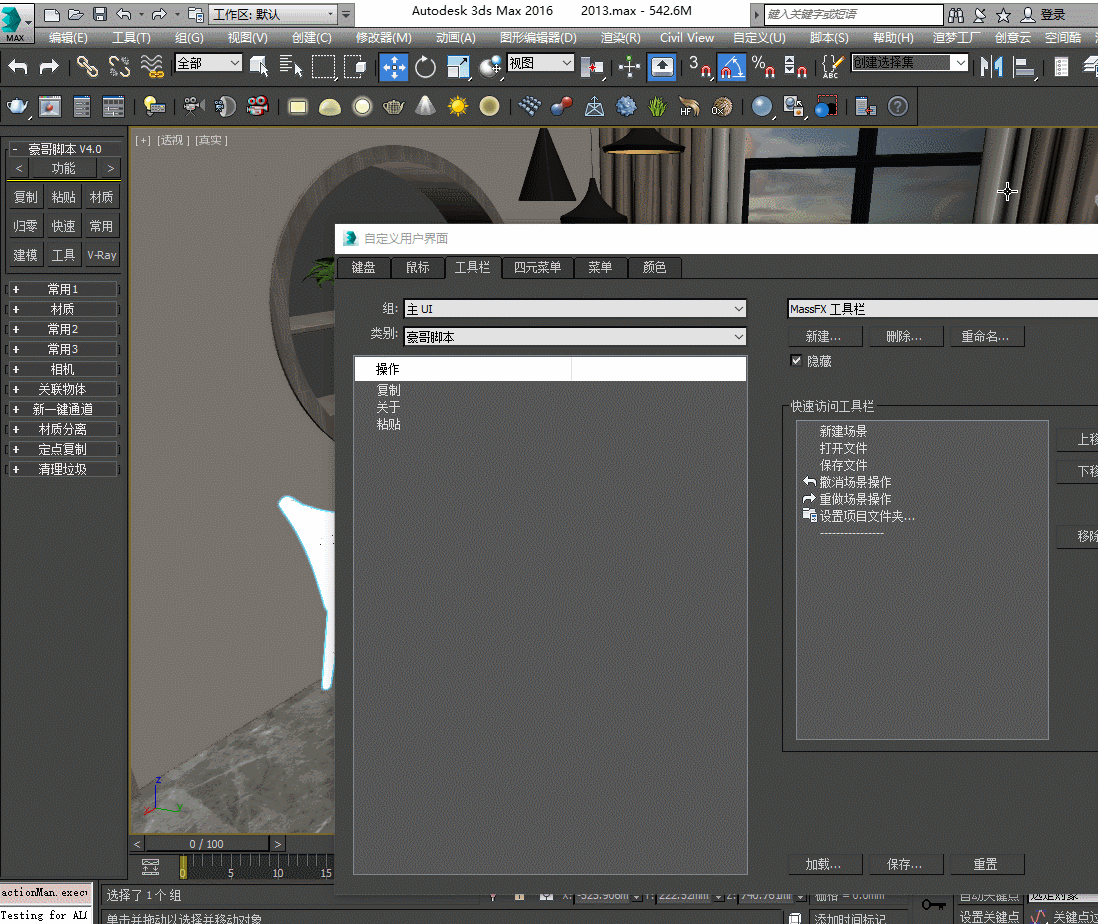Click the 新建... button

824,336
